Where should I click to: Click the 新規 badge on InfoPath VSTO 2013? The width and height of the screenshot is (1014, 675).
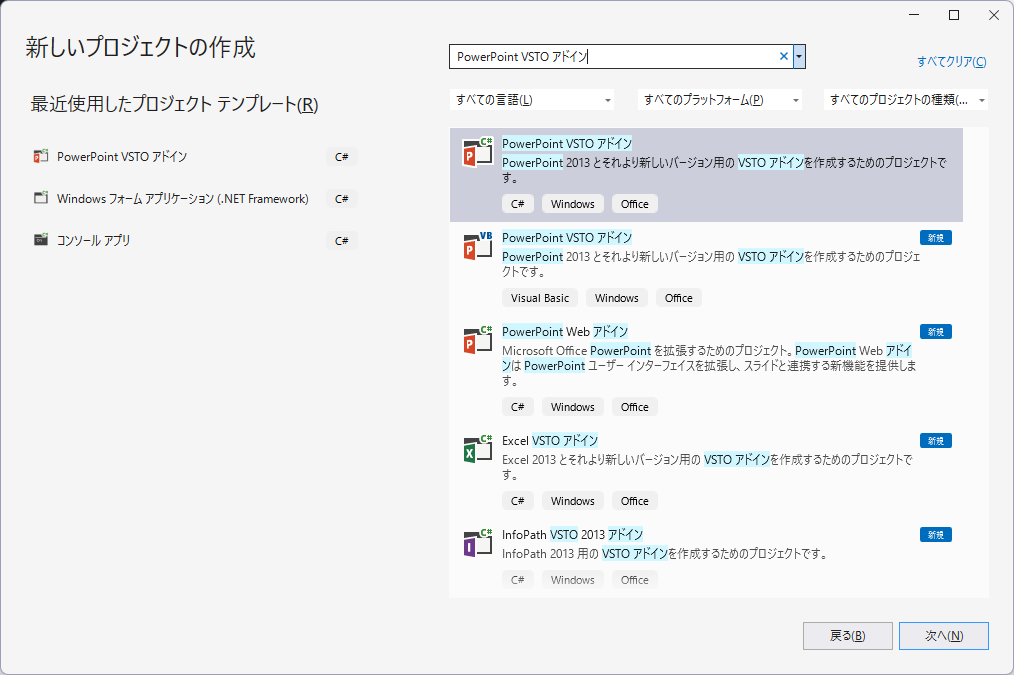point(936,535)
